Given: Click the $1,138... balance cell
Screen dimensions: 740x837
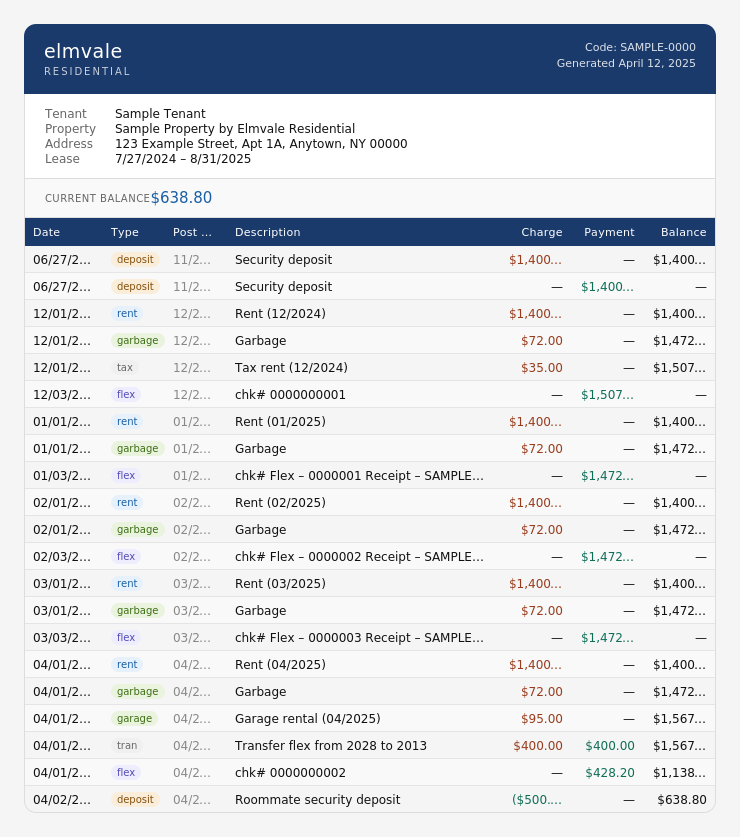Looking at the screenshot, I should [679, 772].
